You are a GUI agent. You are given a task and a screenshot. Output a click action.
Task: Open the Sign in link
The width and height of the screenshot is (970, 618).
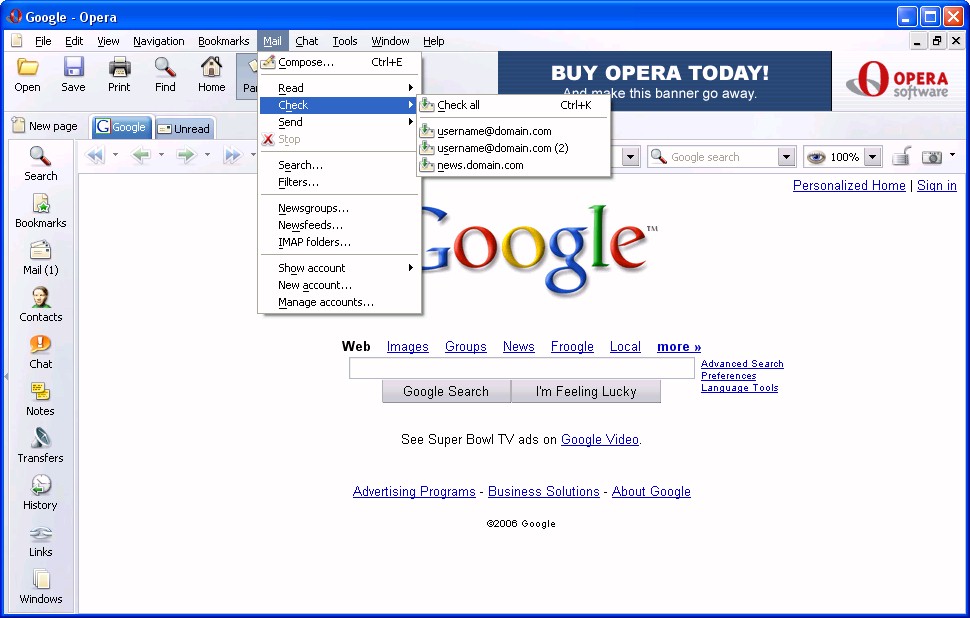click(937, 185)
